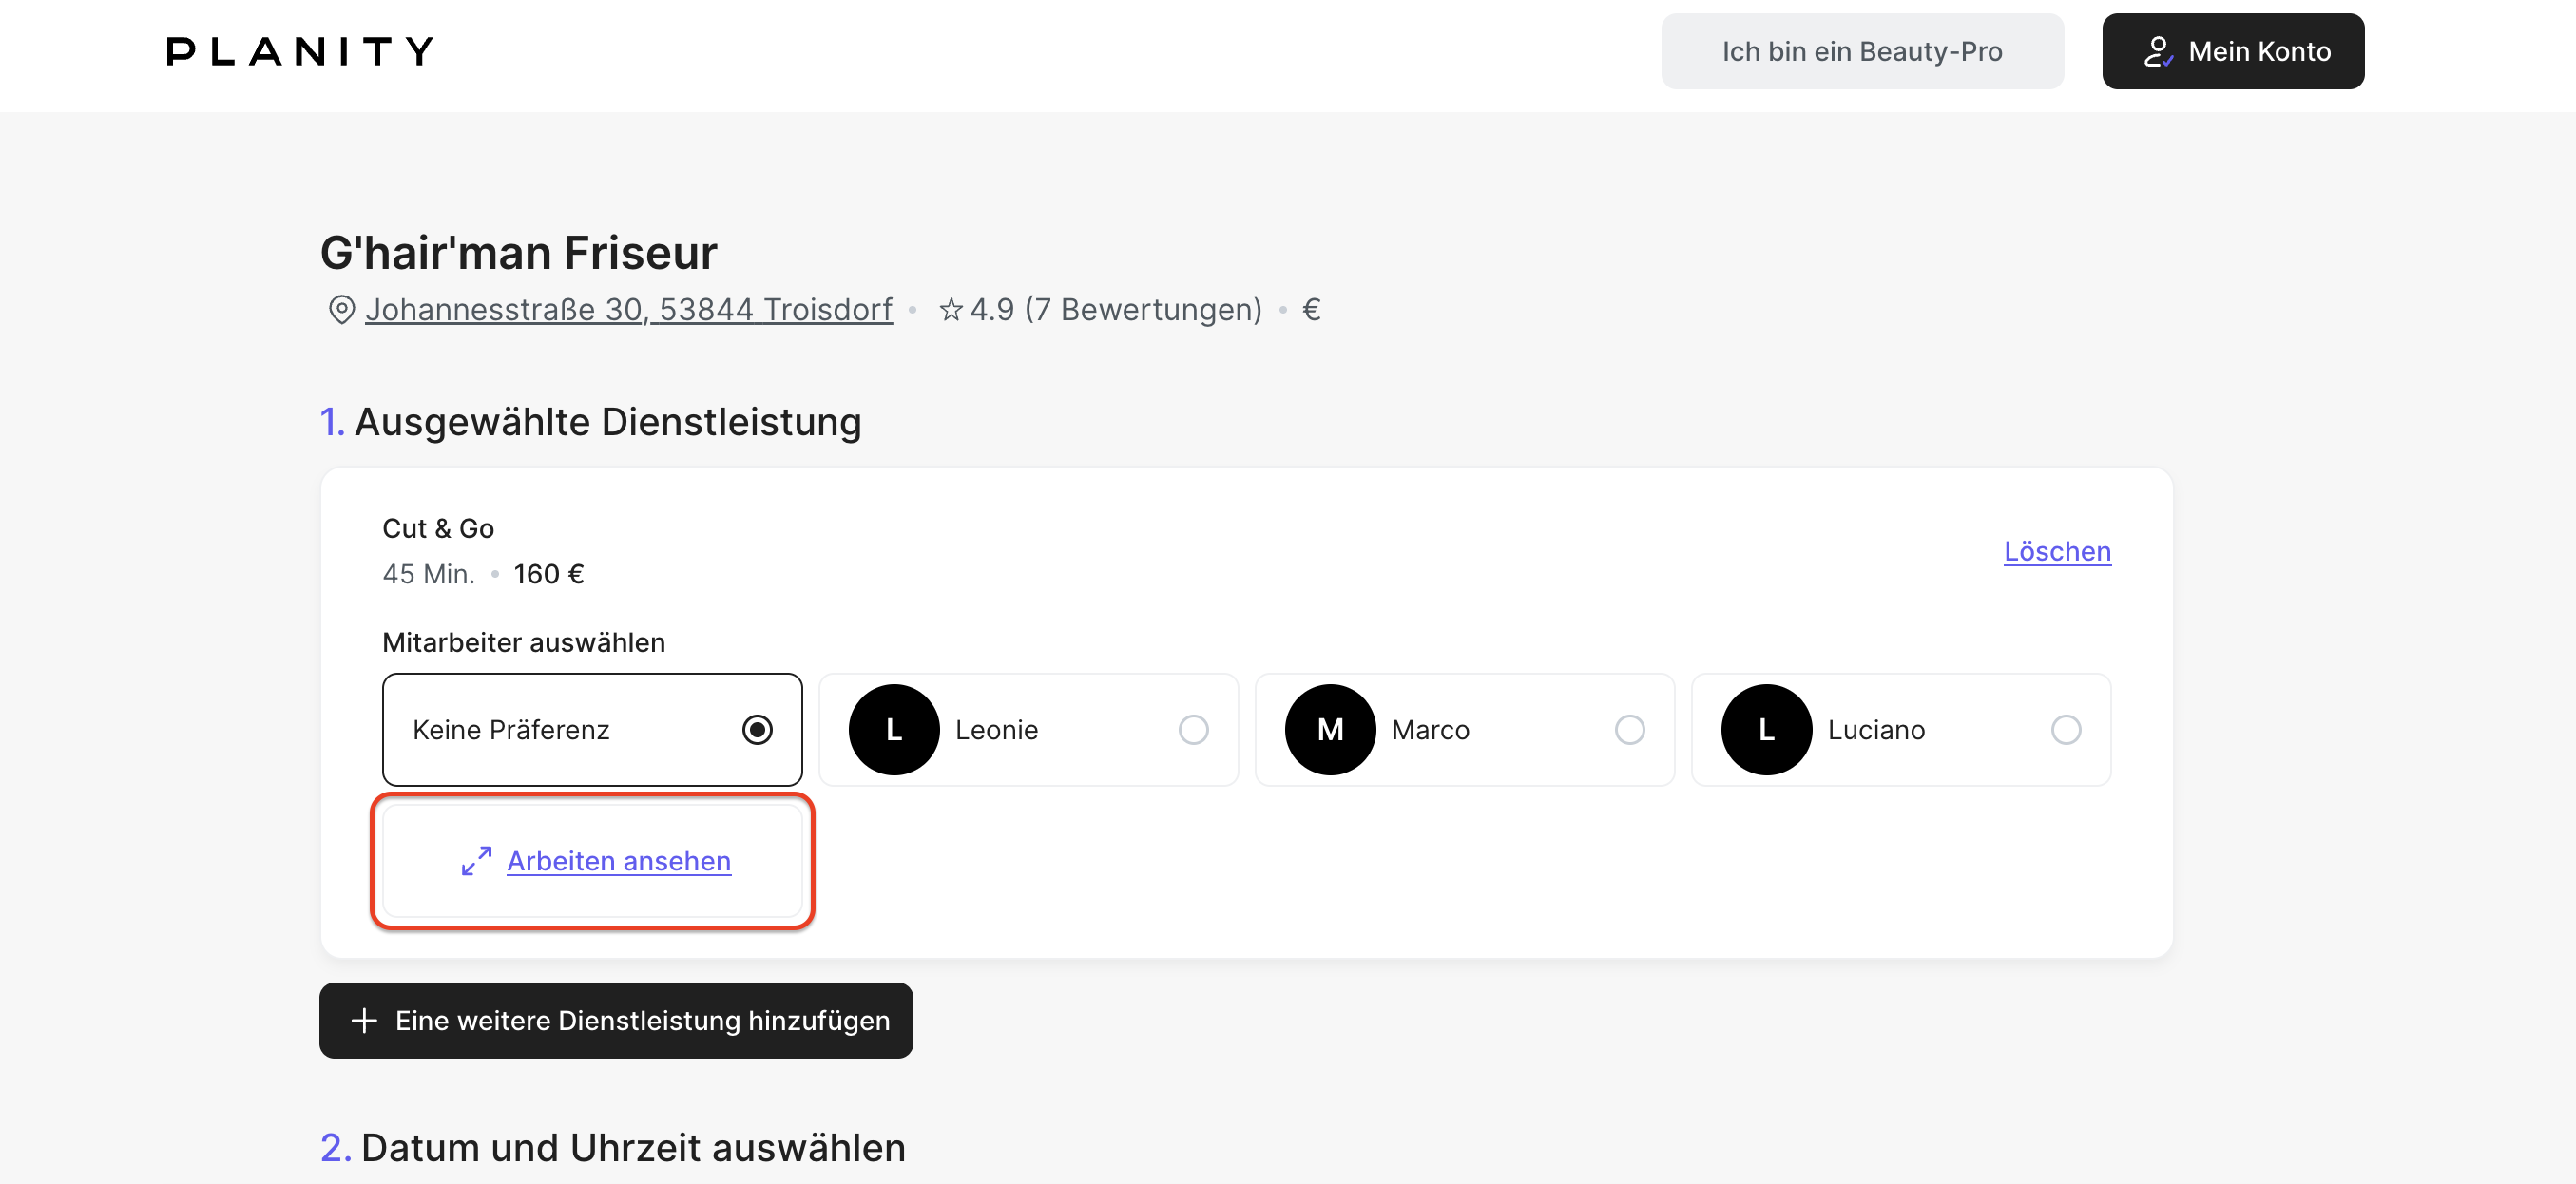
Task: Pick the Luciano radio button
Action: pos(2065,730)
